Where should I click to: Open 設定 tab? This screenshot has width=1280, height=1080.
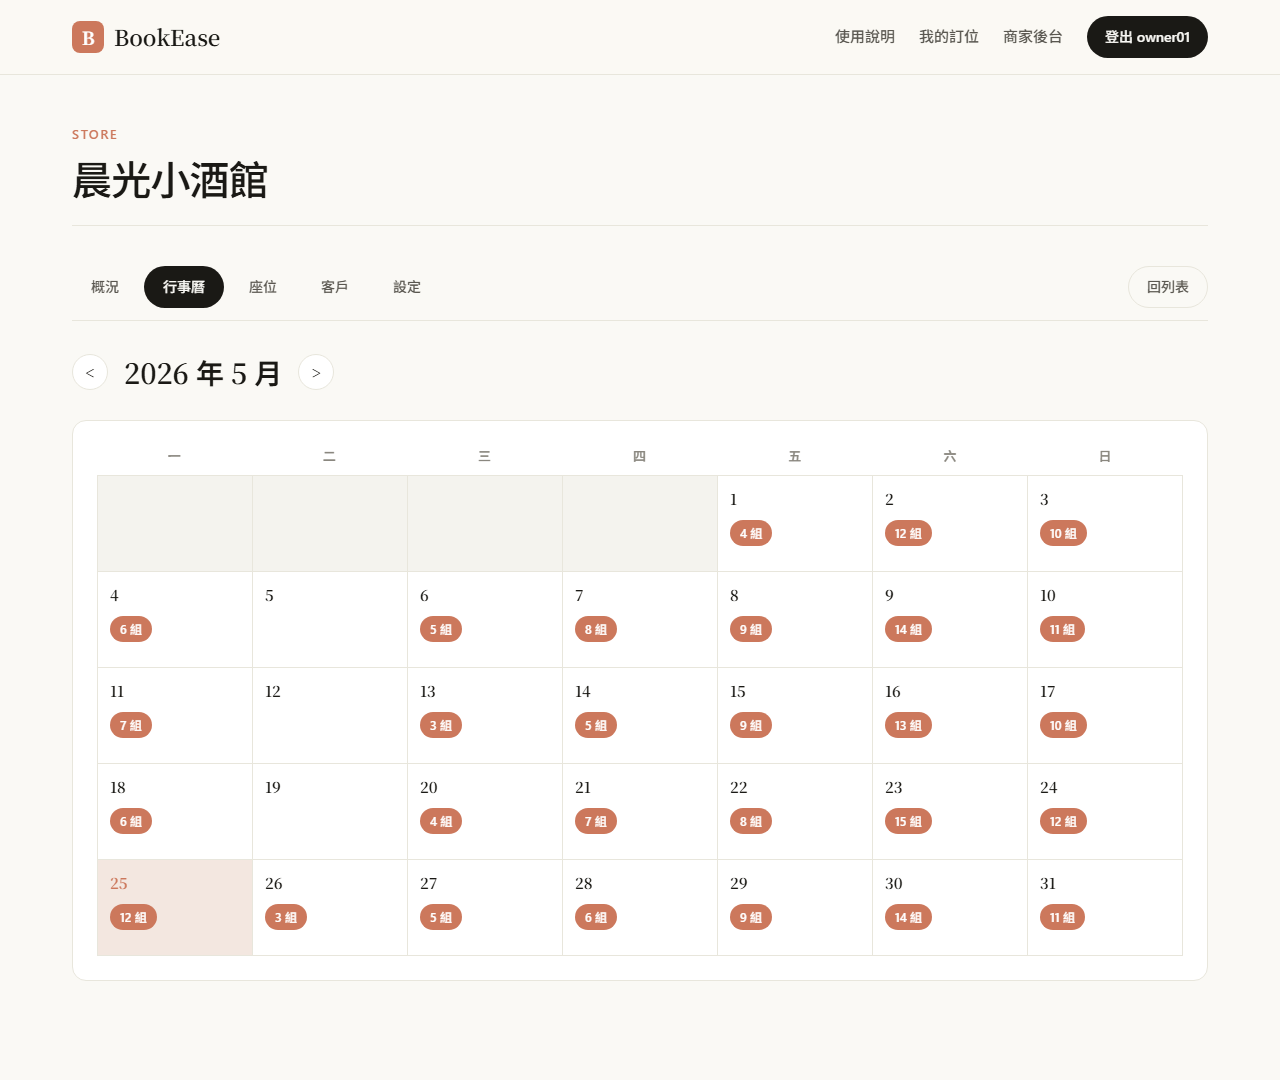pos(407,287)
